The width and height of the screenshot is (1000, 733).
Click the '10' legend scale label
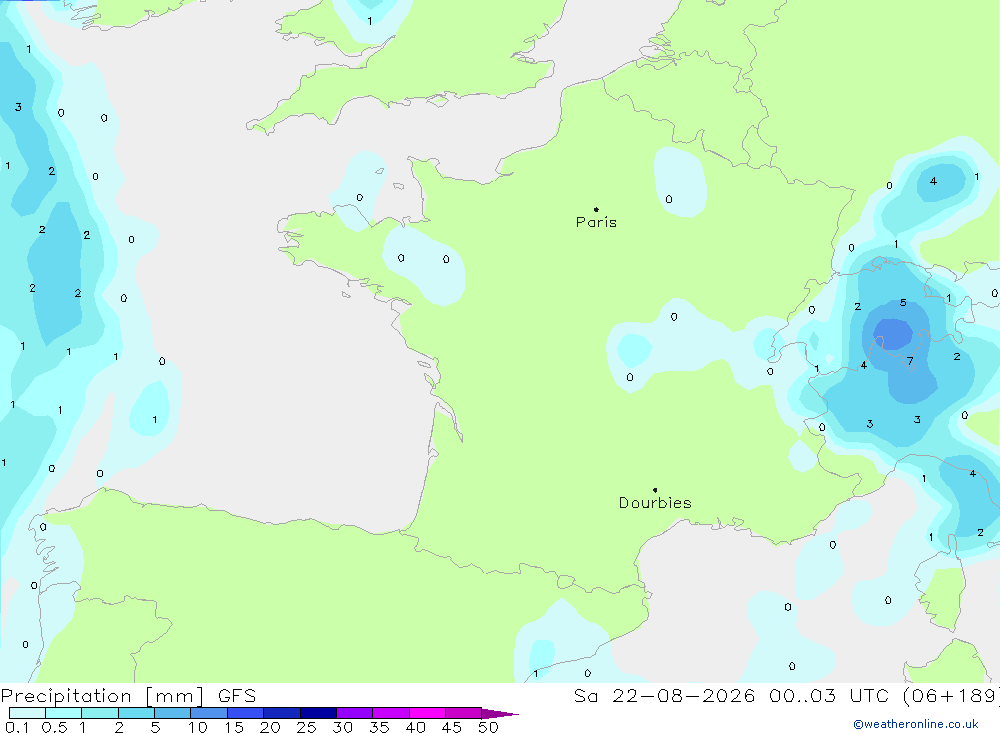point(198,727)
